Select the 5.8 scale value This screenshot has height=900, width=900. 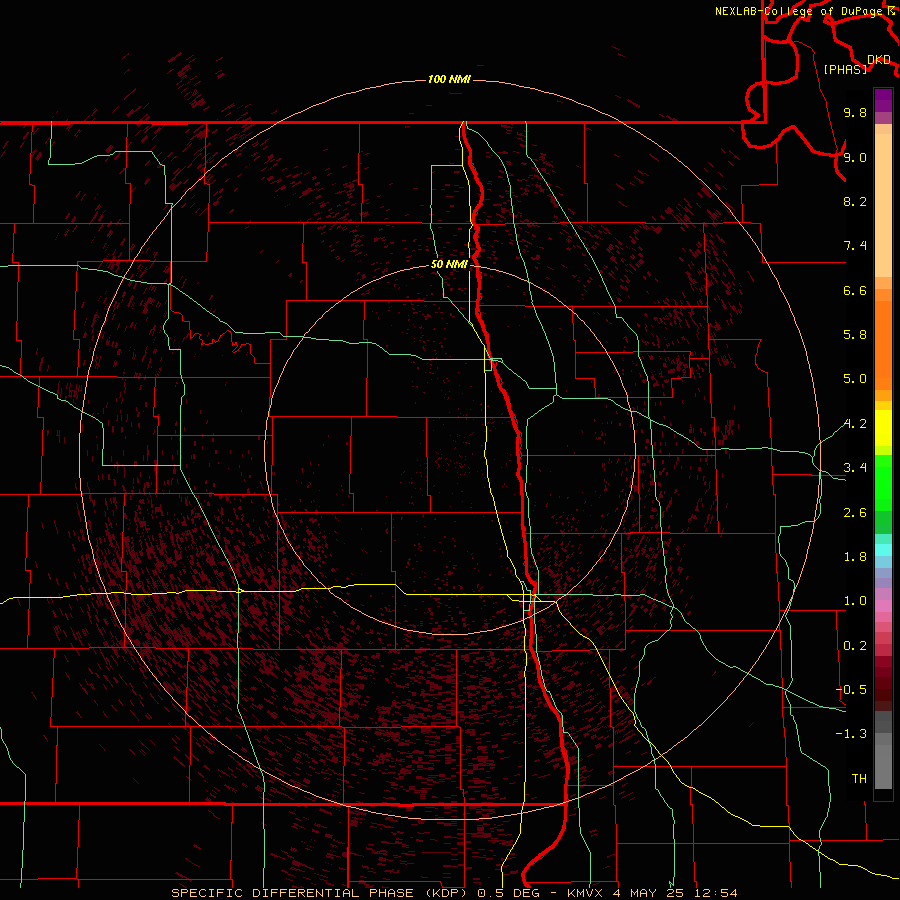pyautogui.click(x=855, y=335)
